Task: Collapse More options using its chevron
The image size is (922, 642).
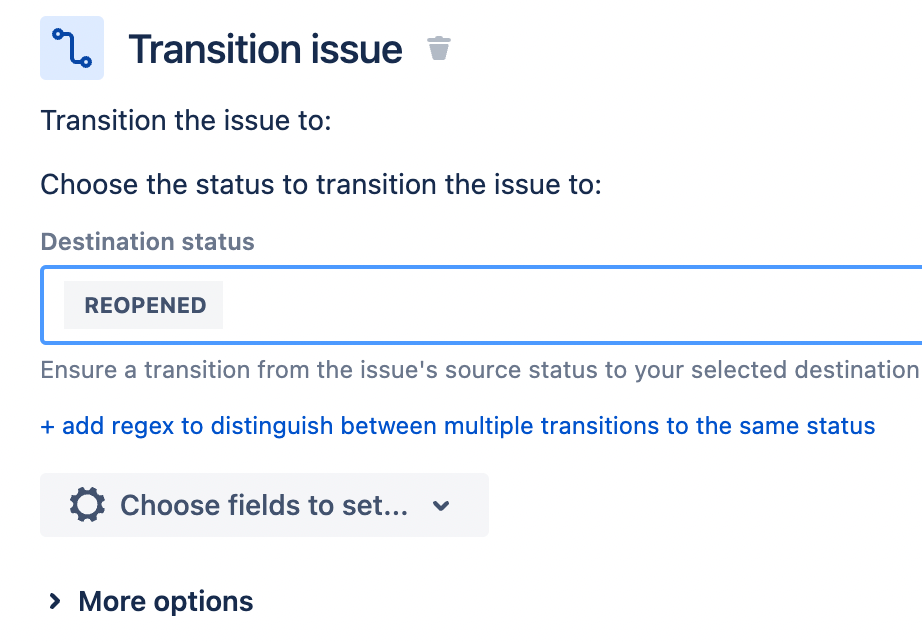Action: (55, 601)
